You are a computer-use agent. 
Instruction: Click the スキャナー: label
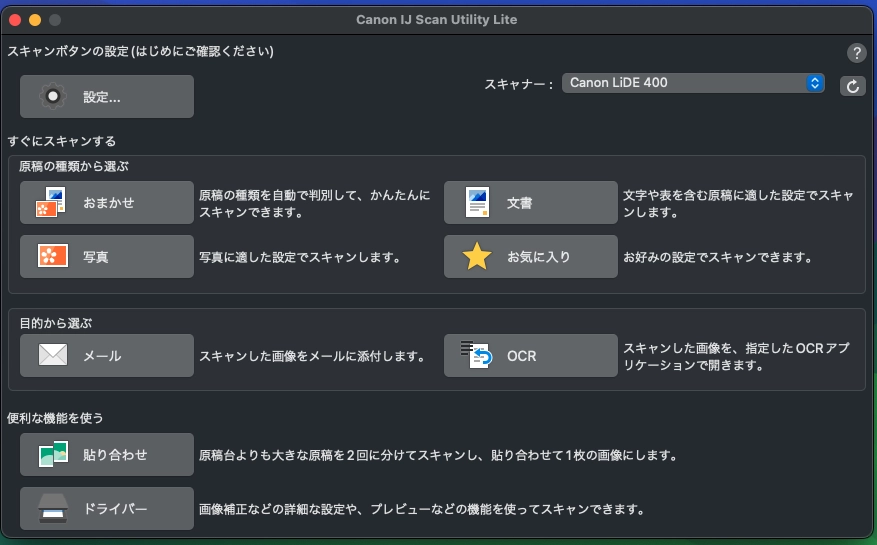point(518,84)
